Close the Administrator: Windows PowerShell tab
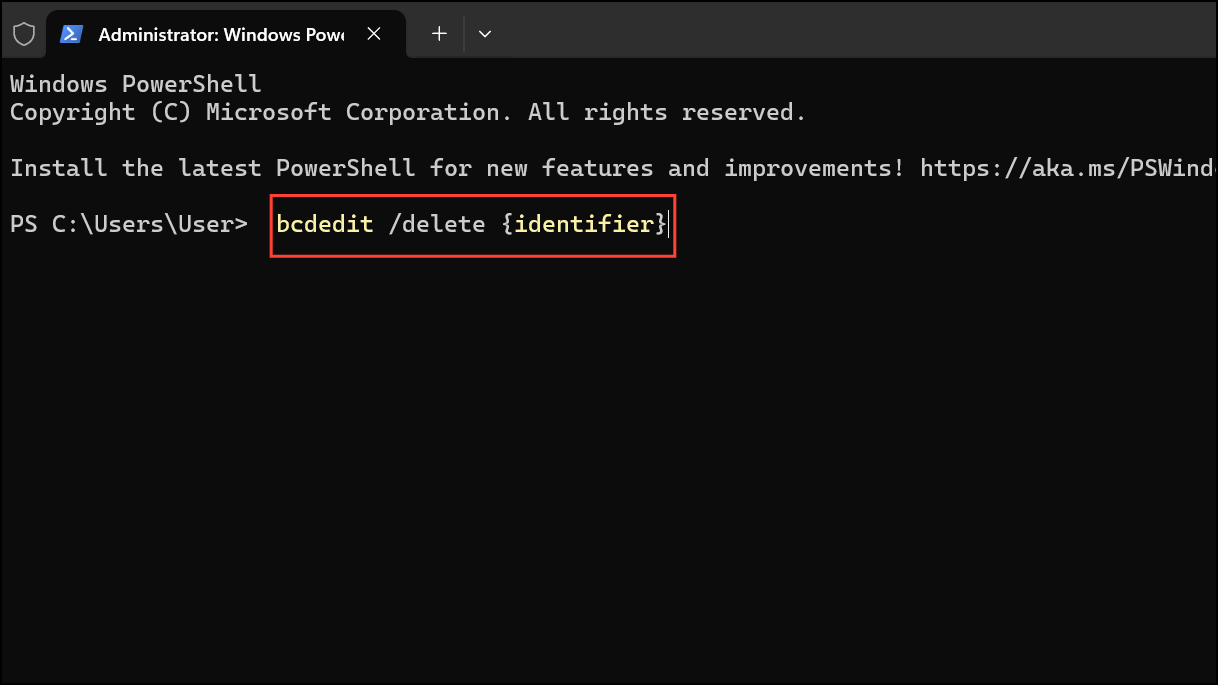The image size is (1218, 685). point(374,34)
